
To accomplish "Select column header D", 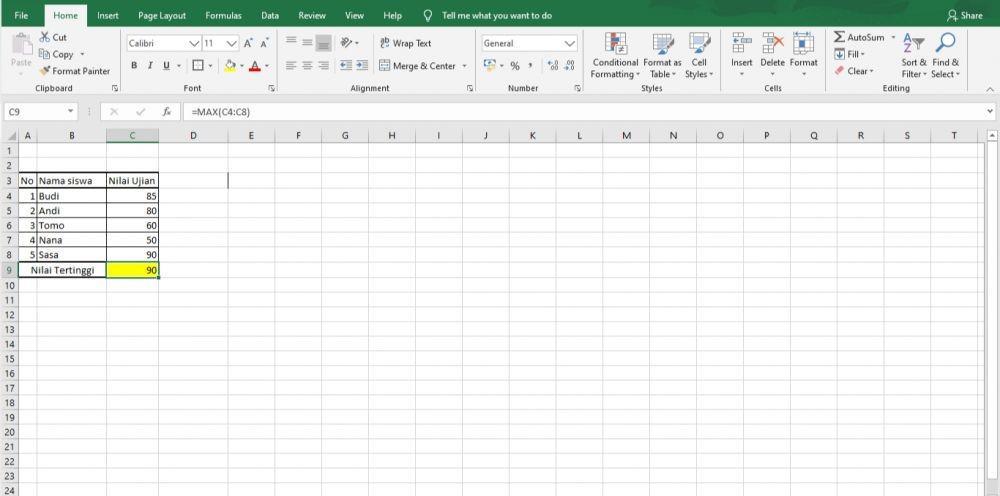I will (193, 135).
